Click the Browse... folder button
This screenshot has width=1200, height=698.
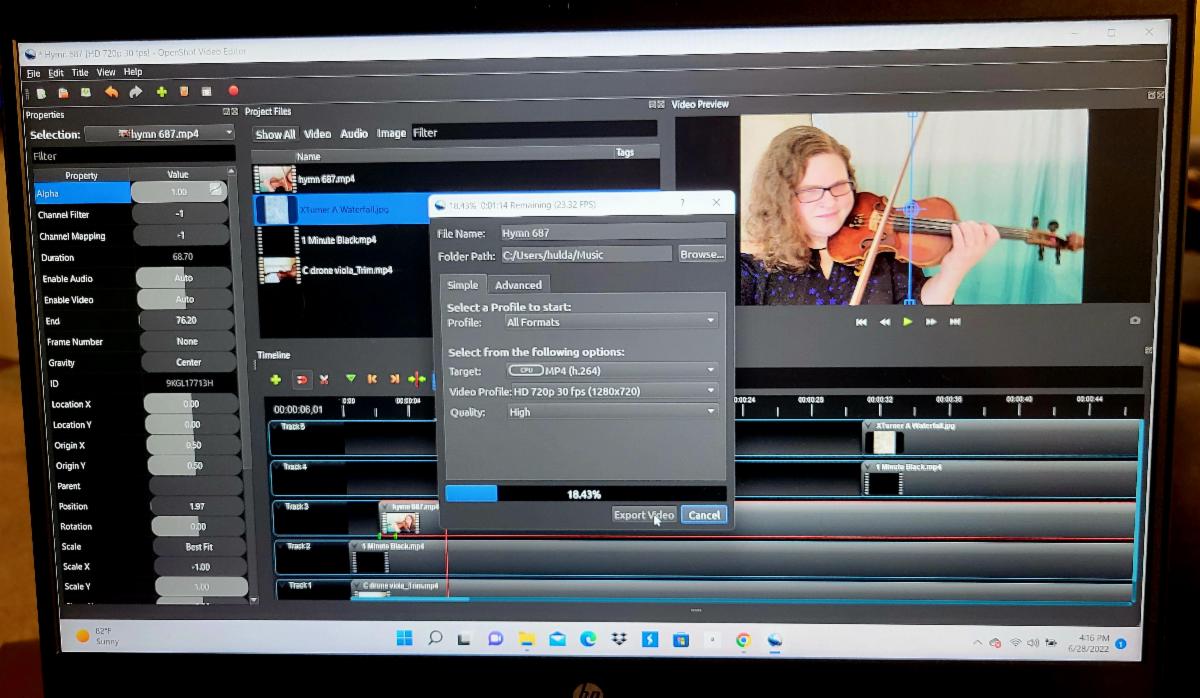point(701,254)
